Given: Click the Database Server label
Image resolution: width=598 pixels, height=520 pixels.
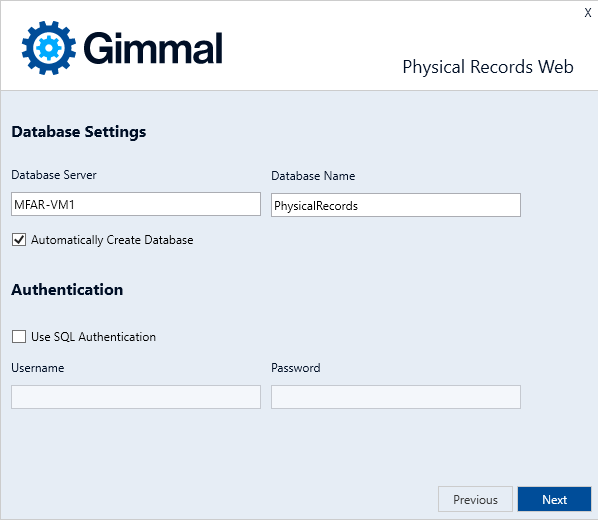Looking at the screenshot, I should (x=54, y=175).
